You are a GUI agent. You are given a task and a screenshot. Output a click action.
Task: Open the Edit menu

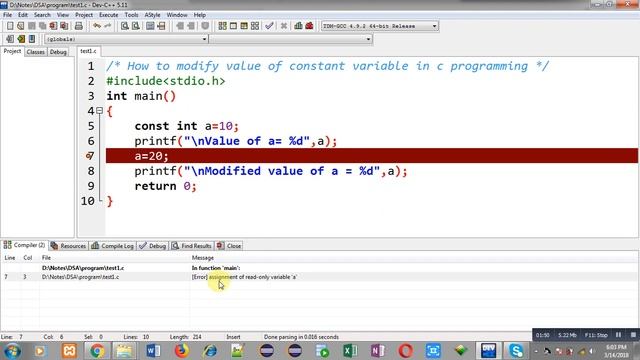[23, 15]
